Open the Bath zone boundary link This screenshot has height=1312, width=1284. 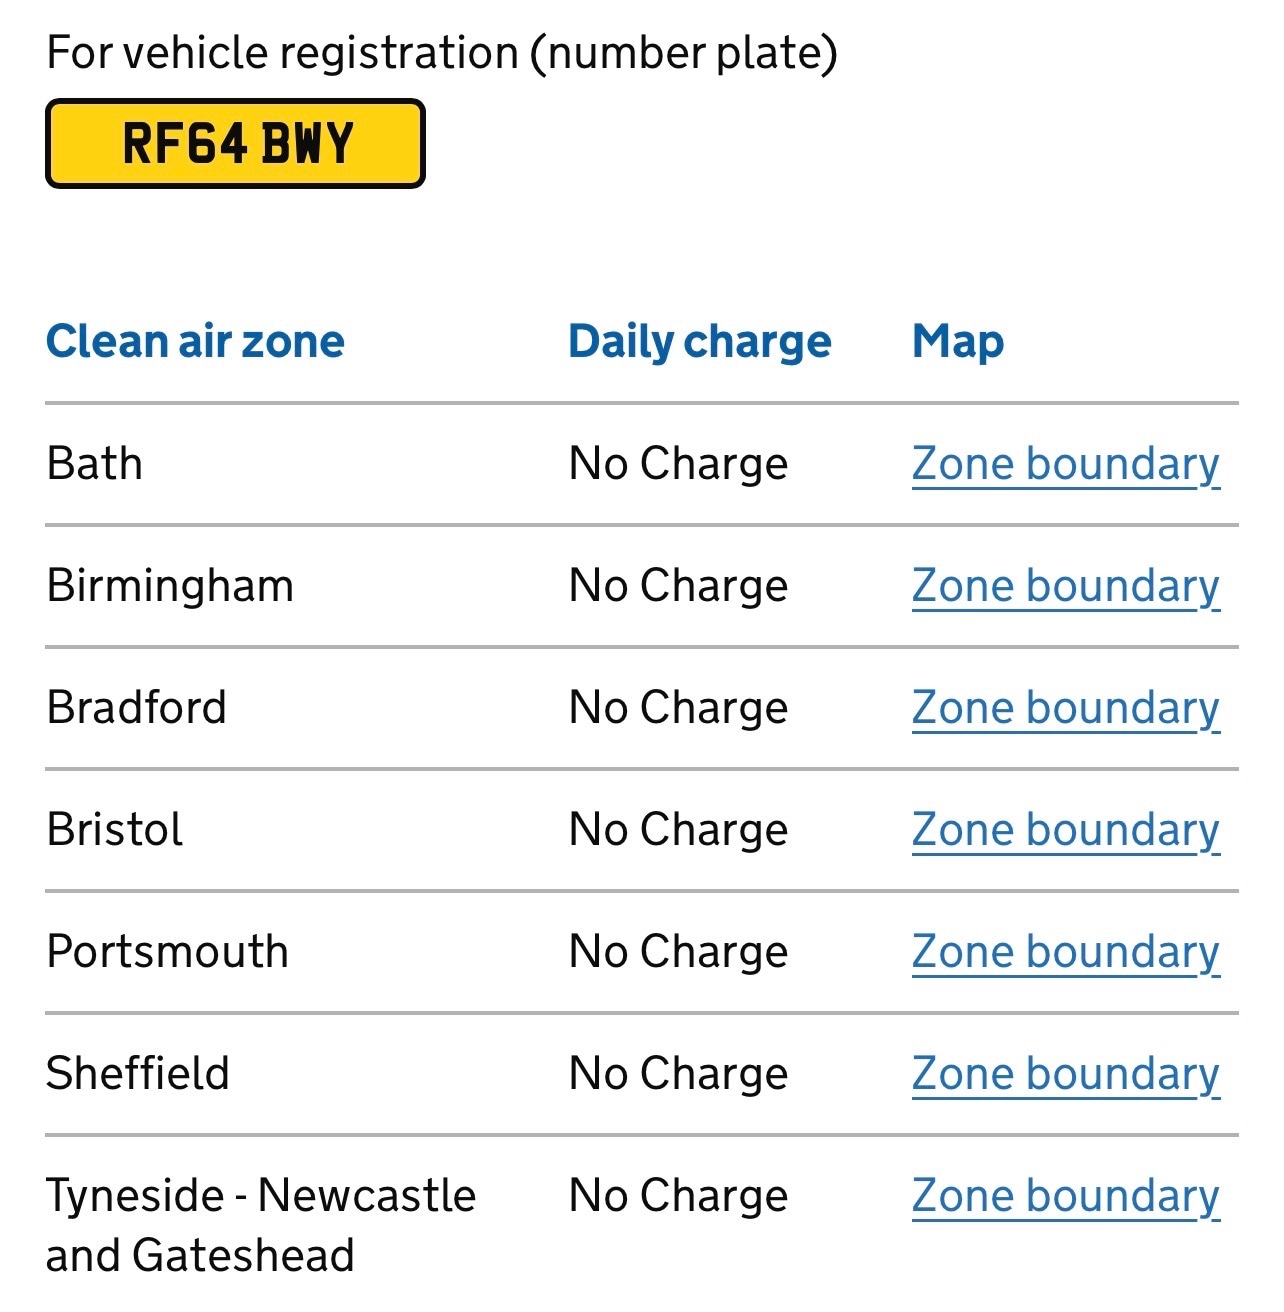tap(1065, 464)
